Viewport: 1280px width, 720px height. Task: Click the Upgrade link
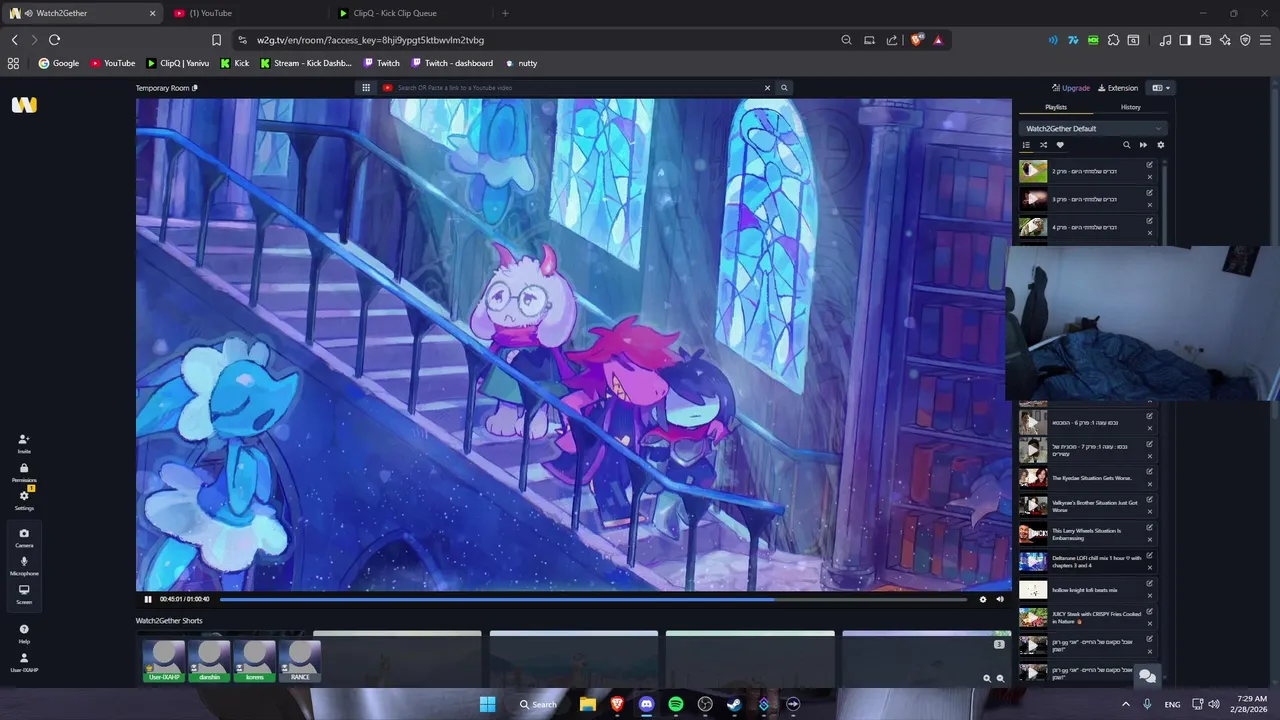[1070, 88]
